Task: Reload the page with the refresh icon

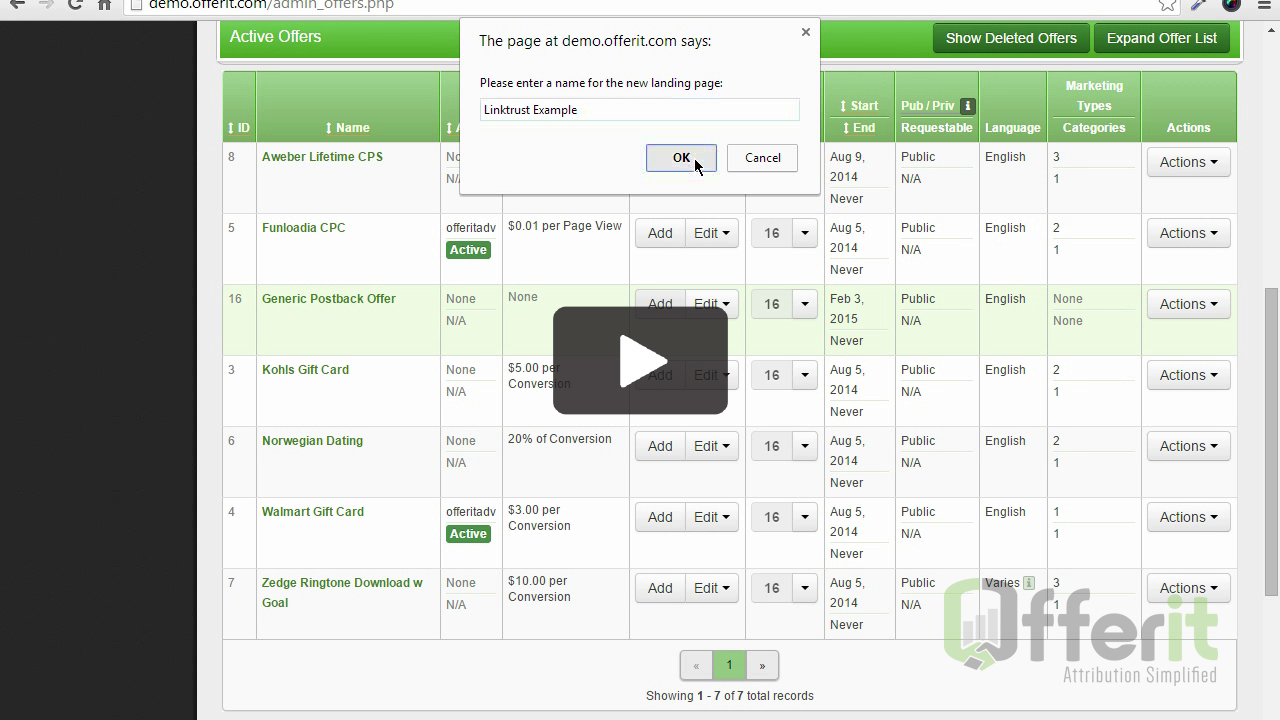Action: [75, 5]
